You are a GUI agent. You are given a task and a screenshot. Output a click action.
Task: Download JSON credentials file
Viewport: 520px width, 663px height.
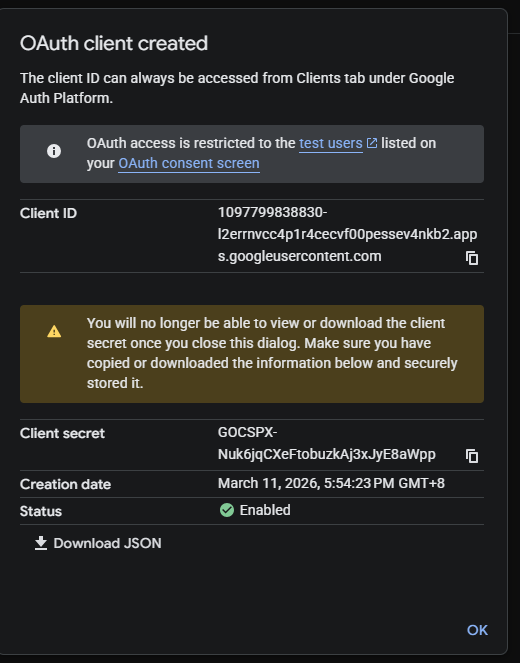(98, 543)
